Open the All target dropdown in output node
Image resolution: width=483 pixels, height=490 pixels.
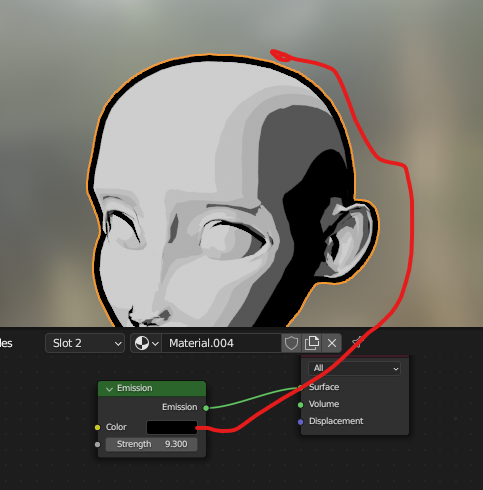point(354,368)
